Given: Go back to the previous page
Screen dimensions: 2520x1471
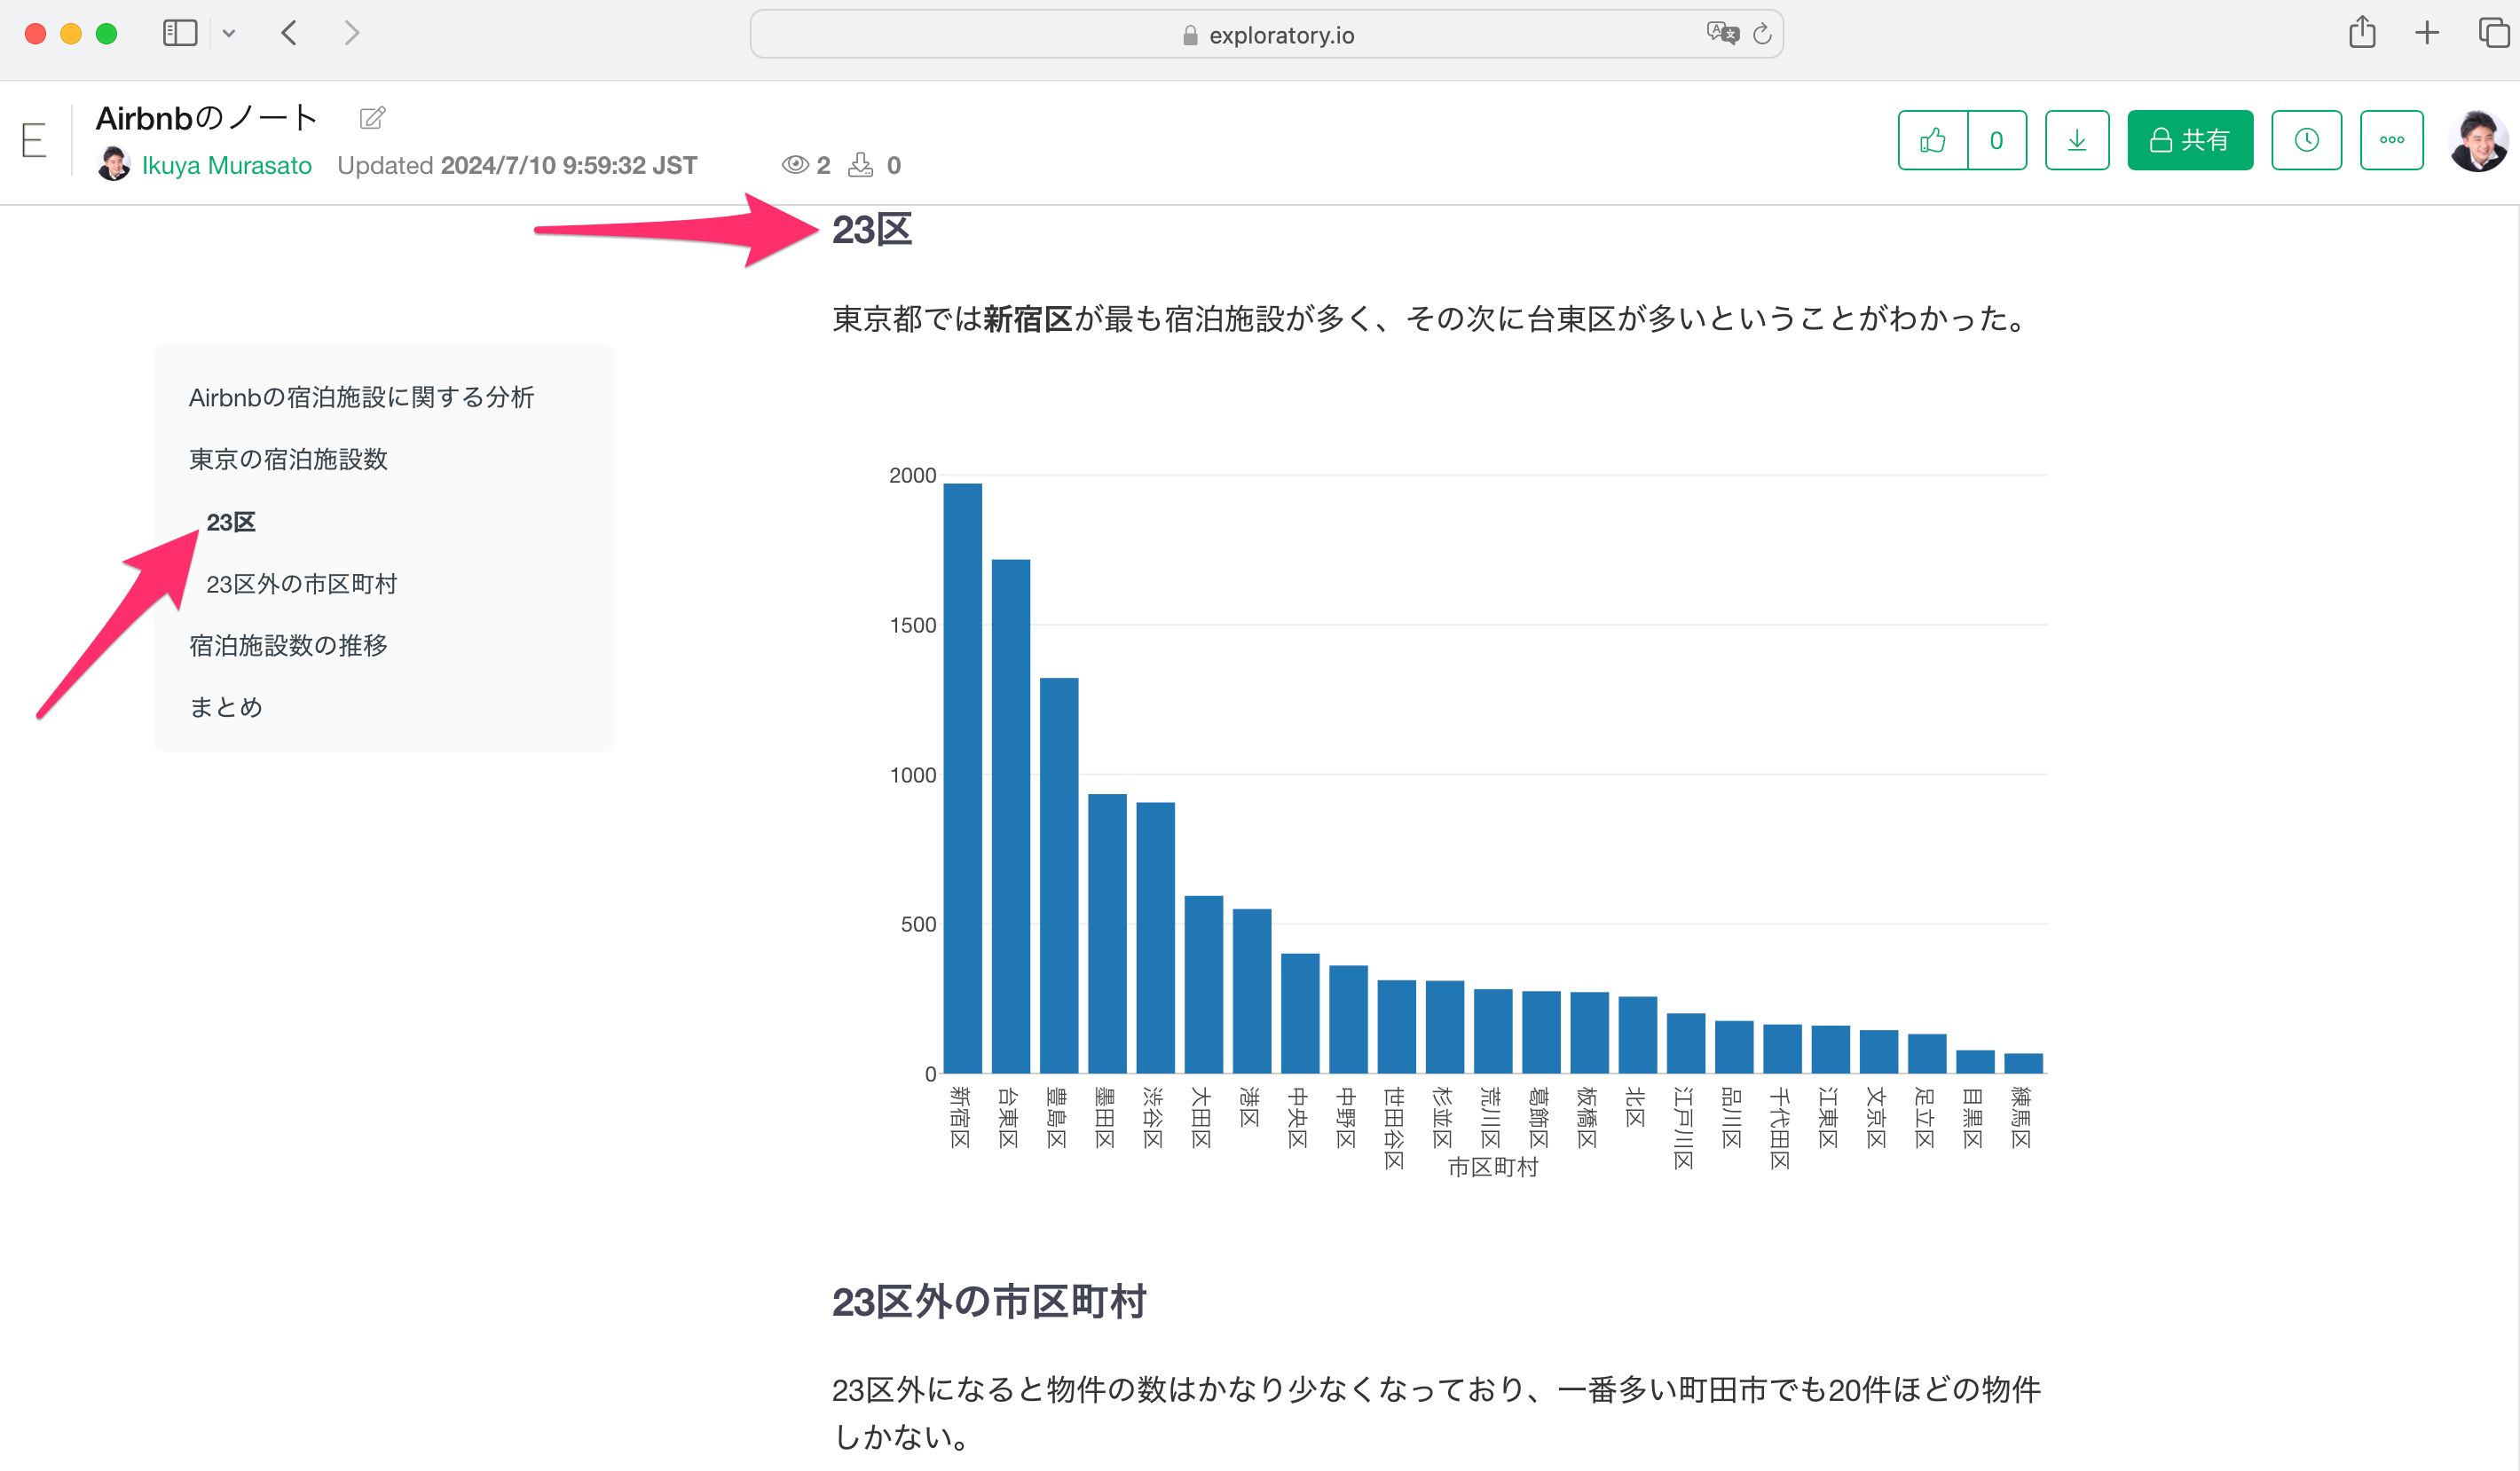Looking at the screenshot, I should pos(289,33).
